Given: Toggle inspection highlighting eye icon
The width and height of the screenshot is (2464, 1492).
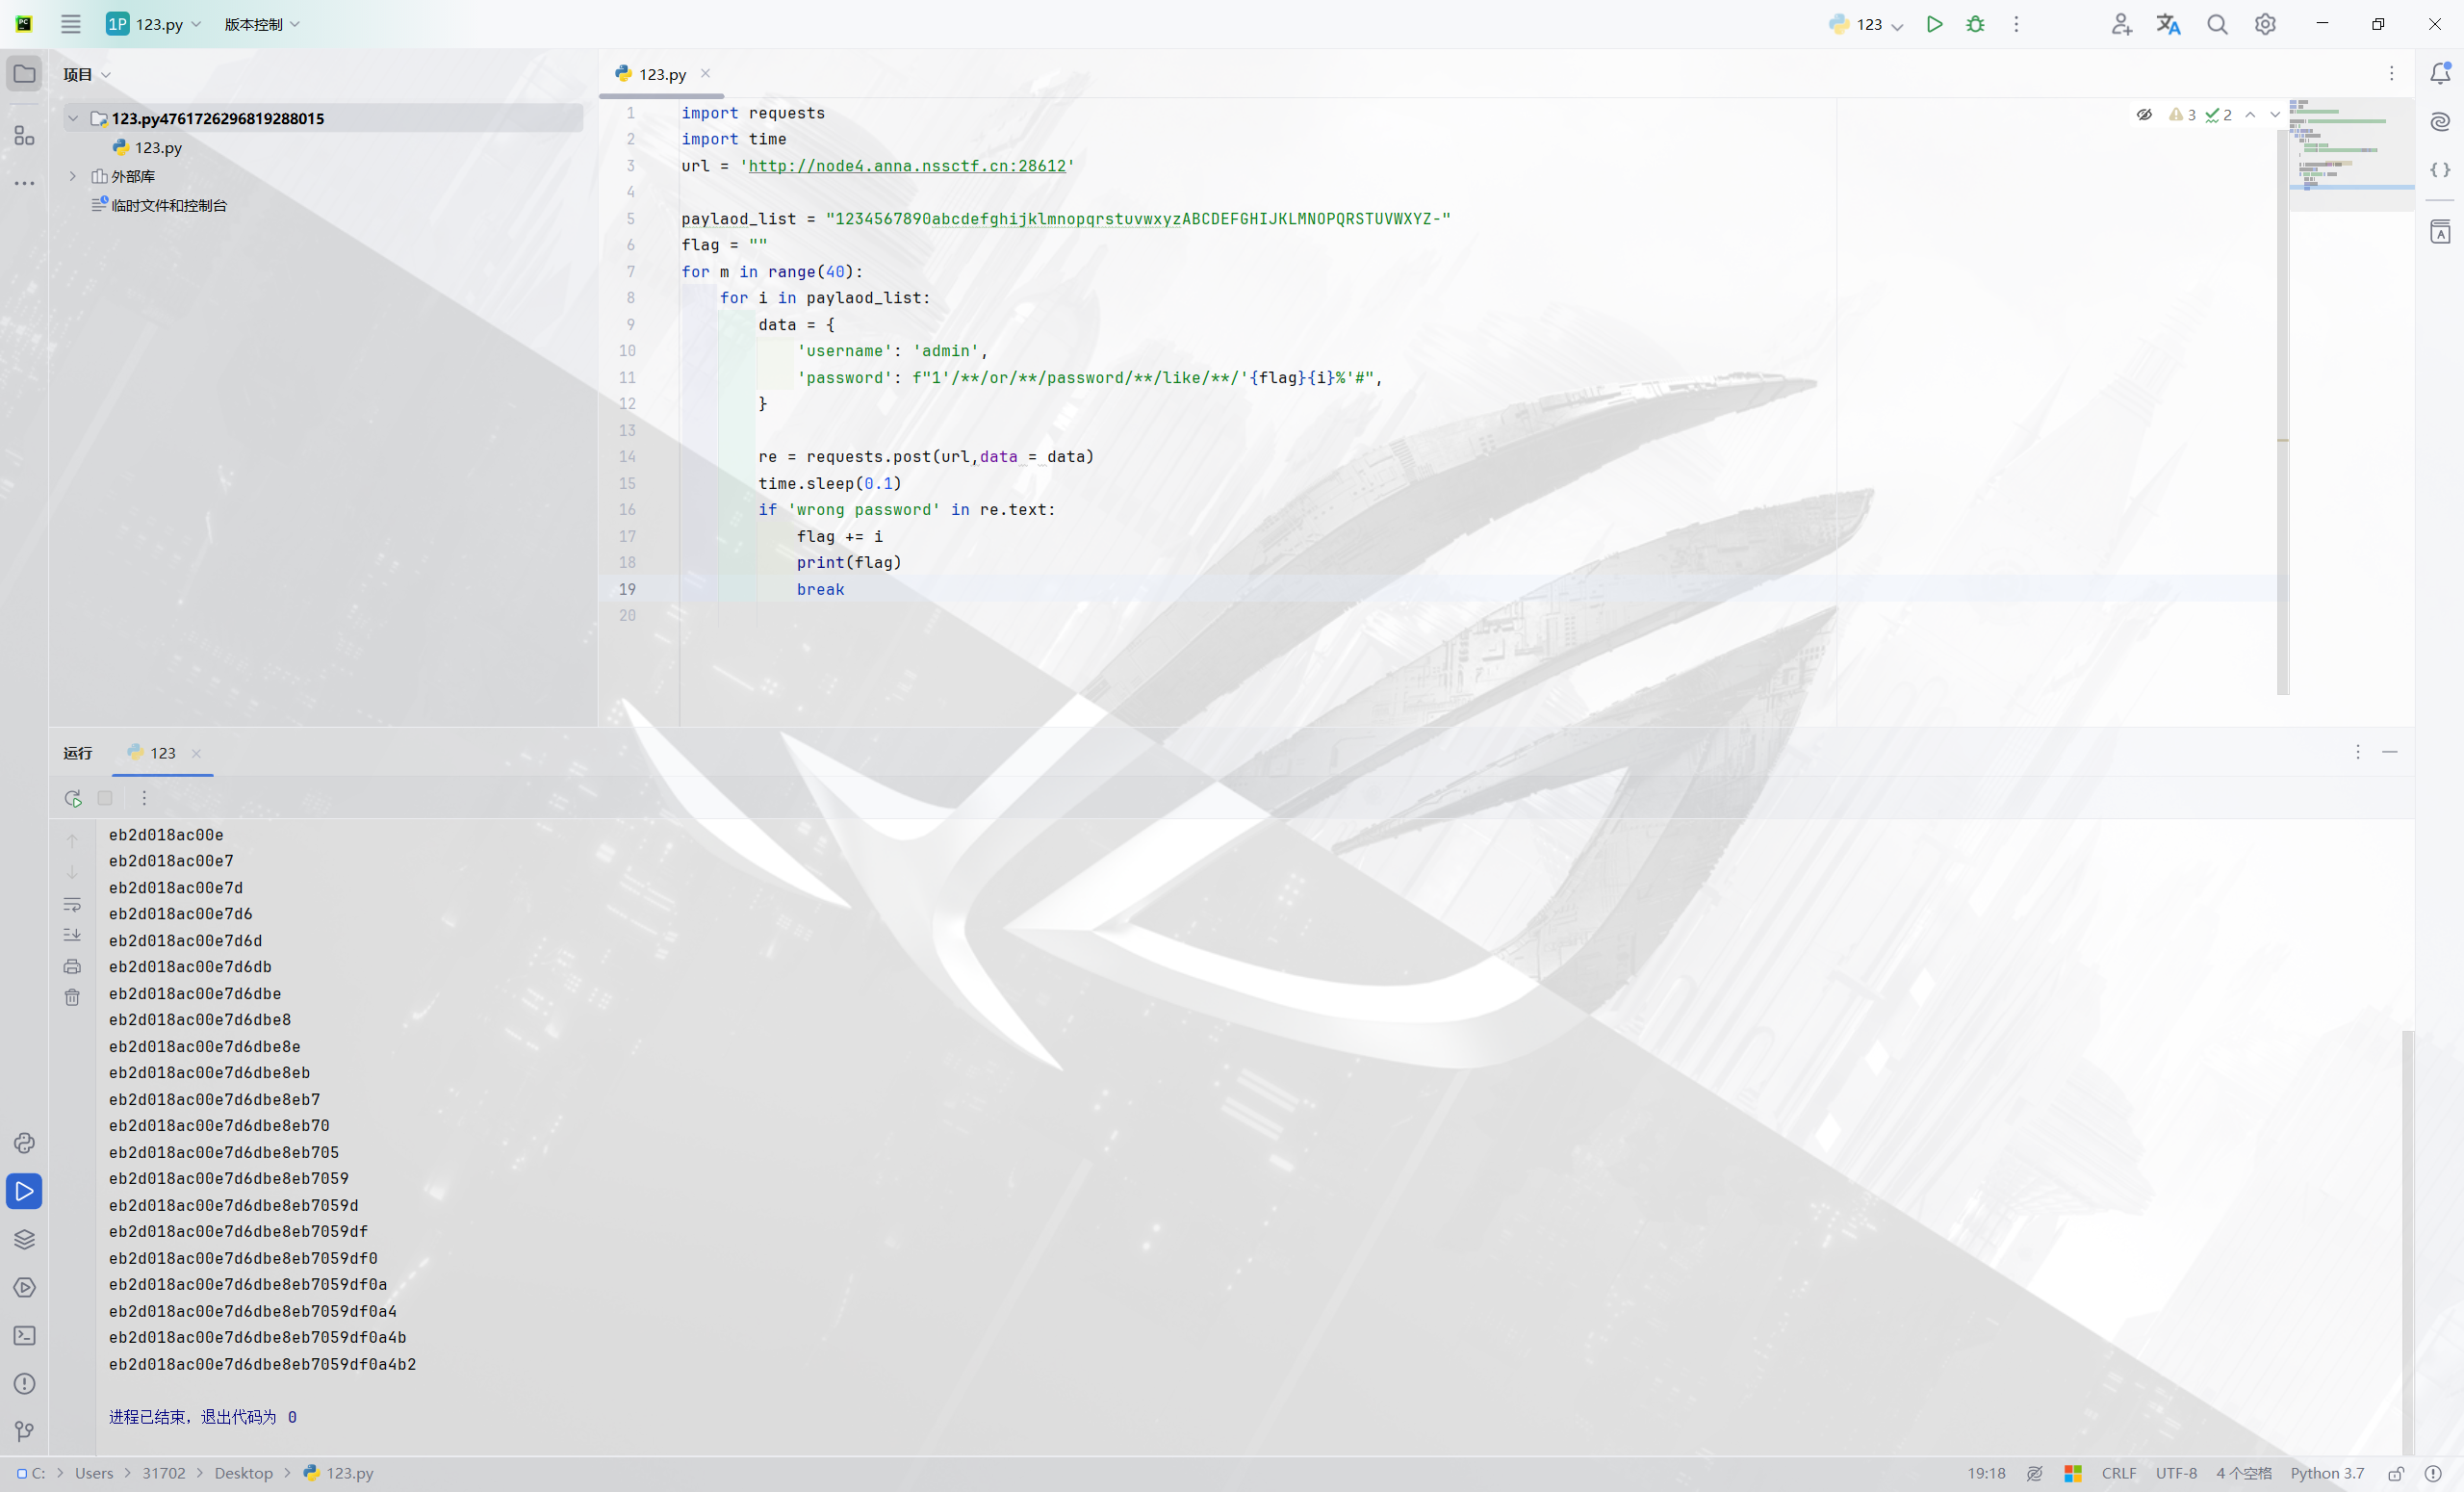Looking at the screenshot, I should pyautogui.click(x=2144, y=115).
